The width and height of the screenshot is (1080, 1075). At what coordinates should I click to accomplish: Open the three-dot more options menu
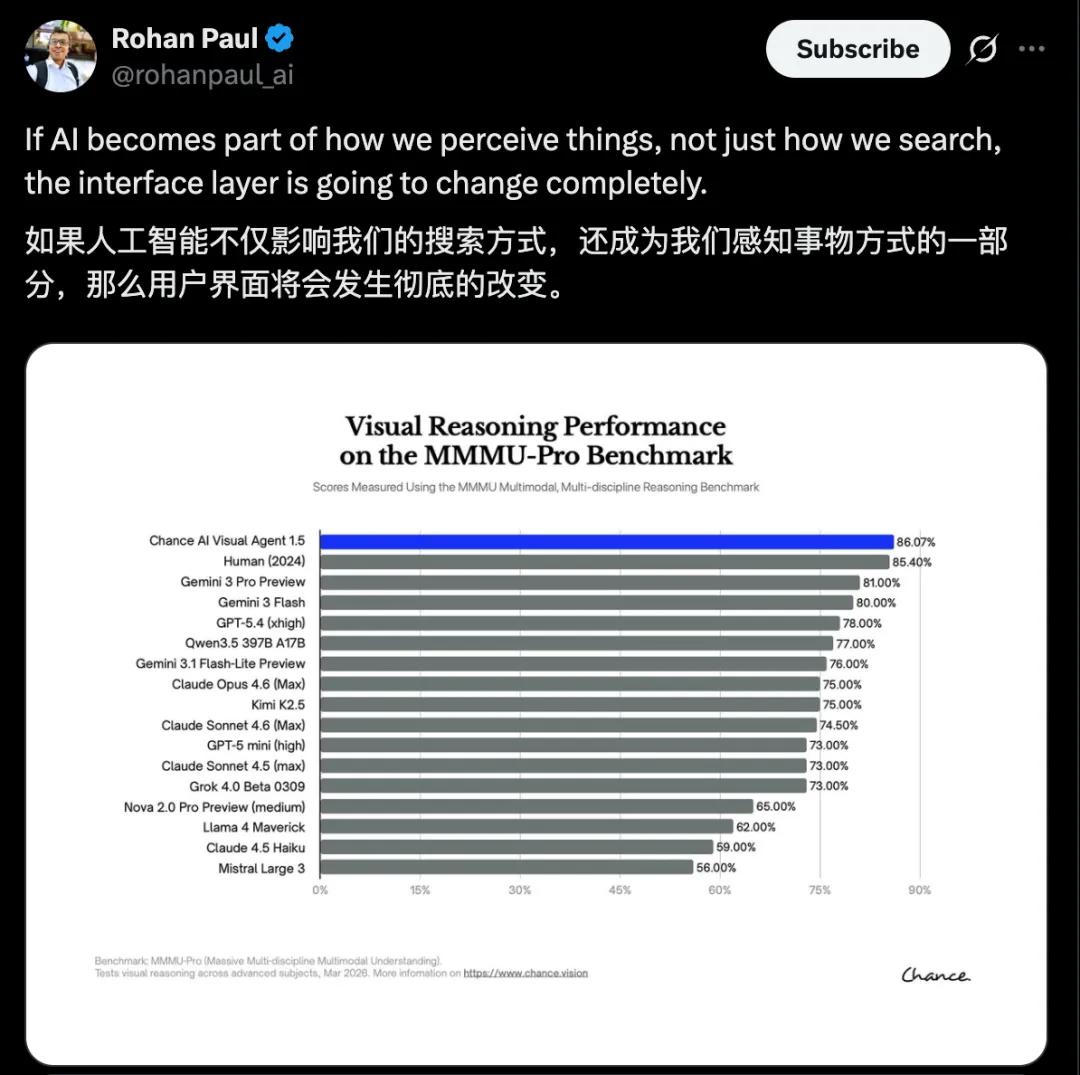1031,48
